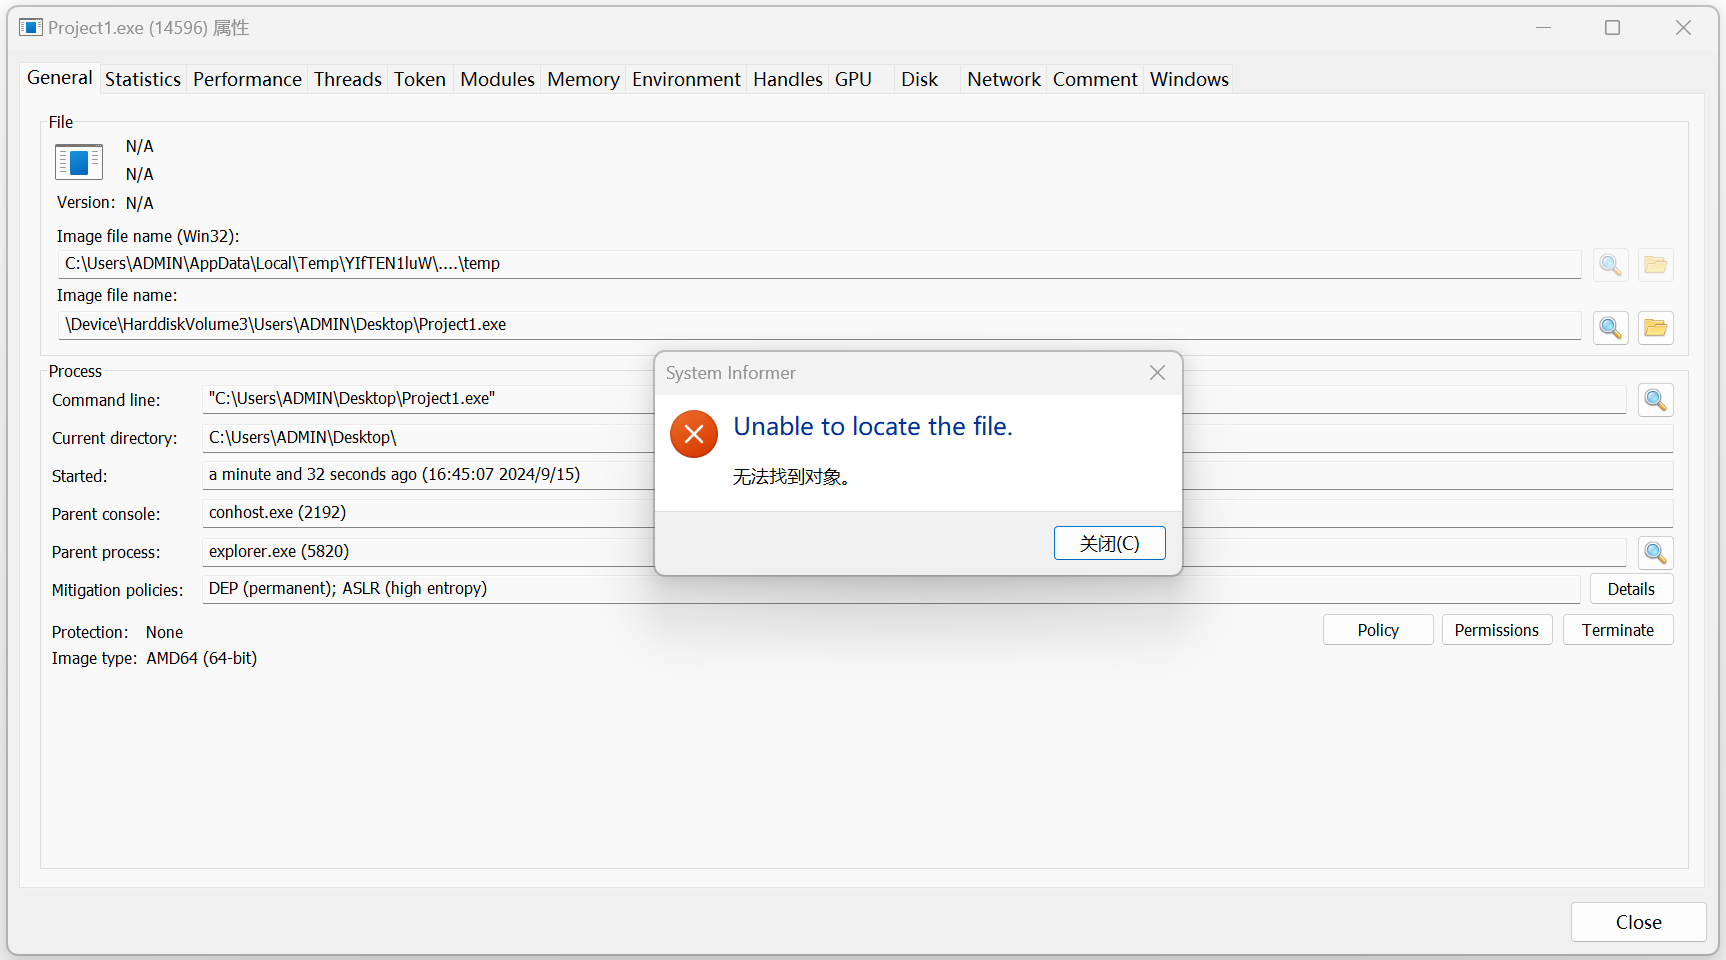Click the magnifier icon beside Parent process
Screen dimensions: 1726x960
(x=1655, y=553)
